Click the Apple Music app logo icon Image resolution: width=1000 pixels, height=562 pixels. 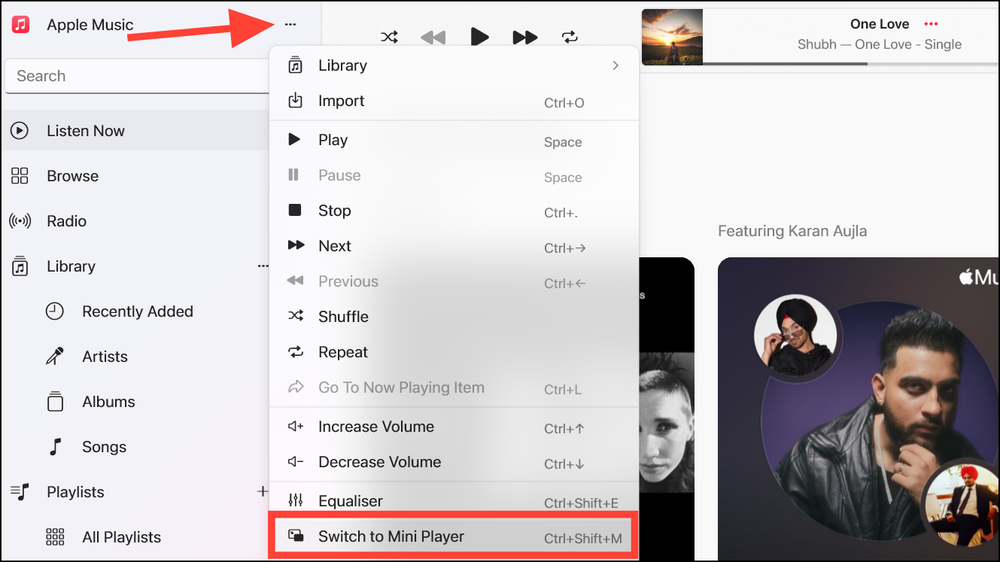tap(21, 24)
